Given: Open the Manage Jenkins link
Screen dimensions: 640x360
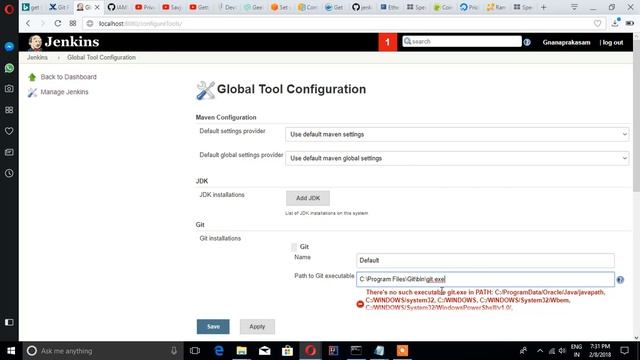Looking at the screenshot, I should tap(64, 92).
